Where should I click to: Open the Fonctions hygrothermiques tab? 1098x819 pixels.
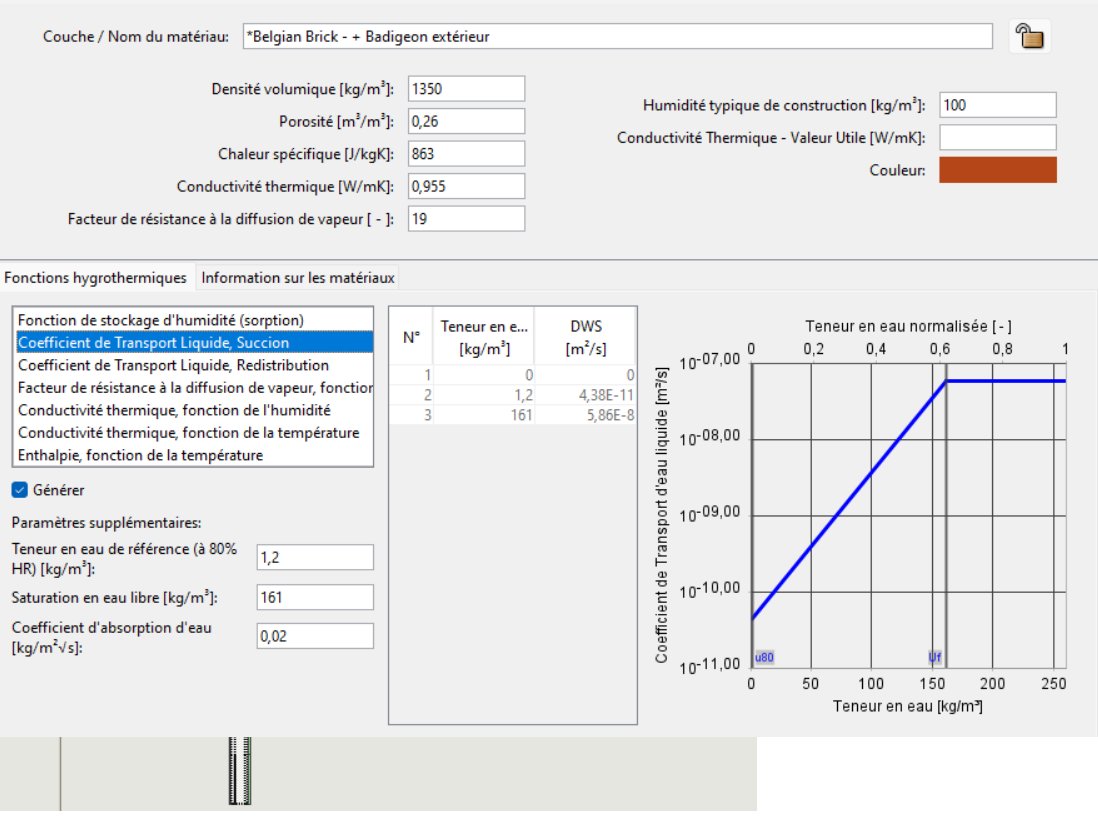pos(95,278)
